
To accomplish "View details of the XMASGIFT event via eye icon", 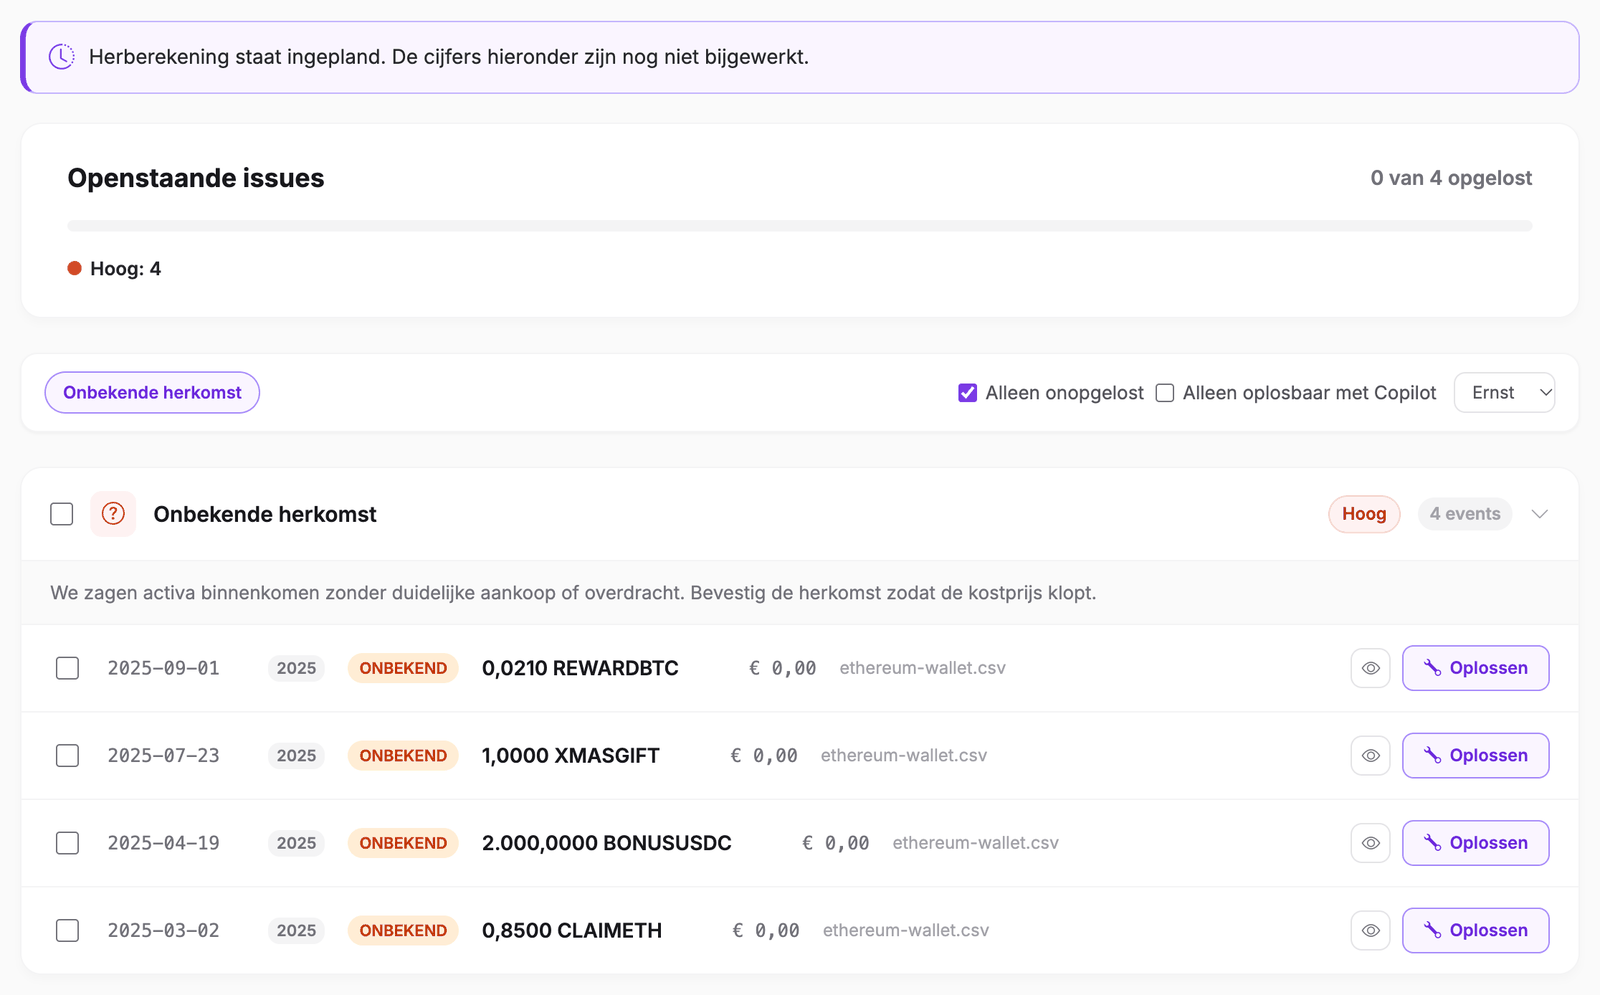I will (1370, 756).
